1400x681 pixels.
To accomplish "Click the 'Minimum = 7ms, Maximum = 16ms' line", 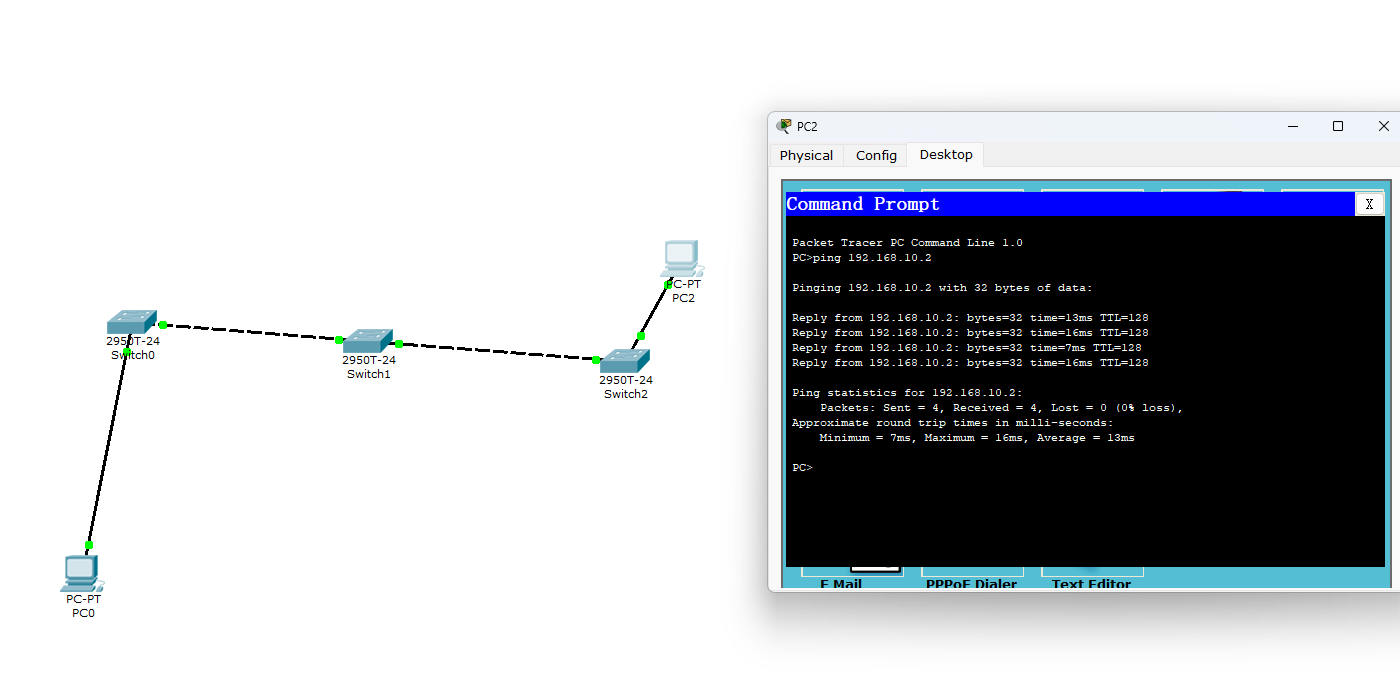I will [x=977, y=438].
